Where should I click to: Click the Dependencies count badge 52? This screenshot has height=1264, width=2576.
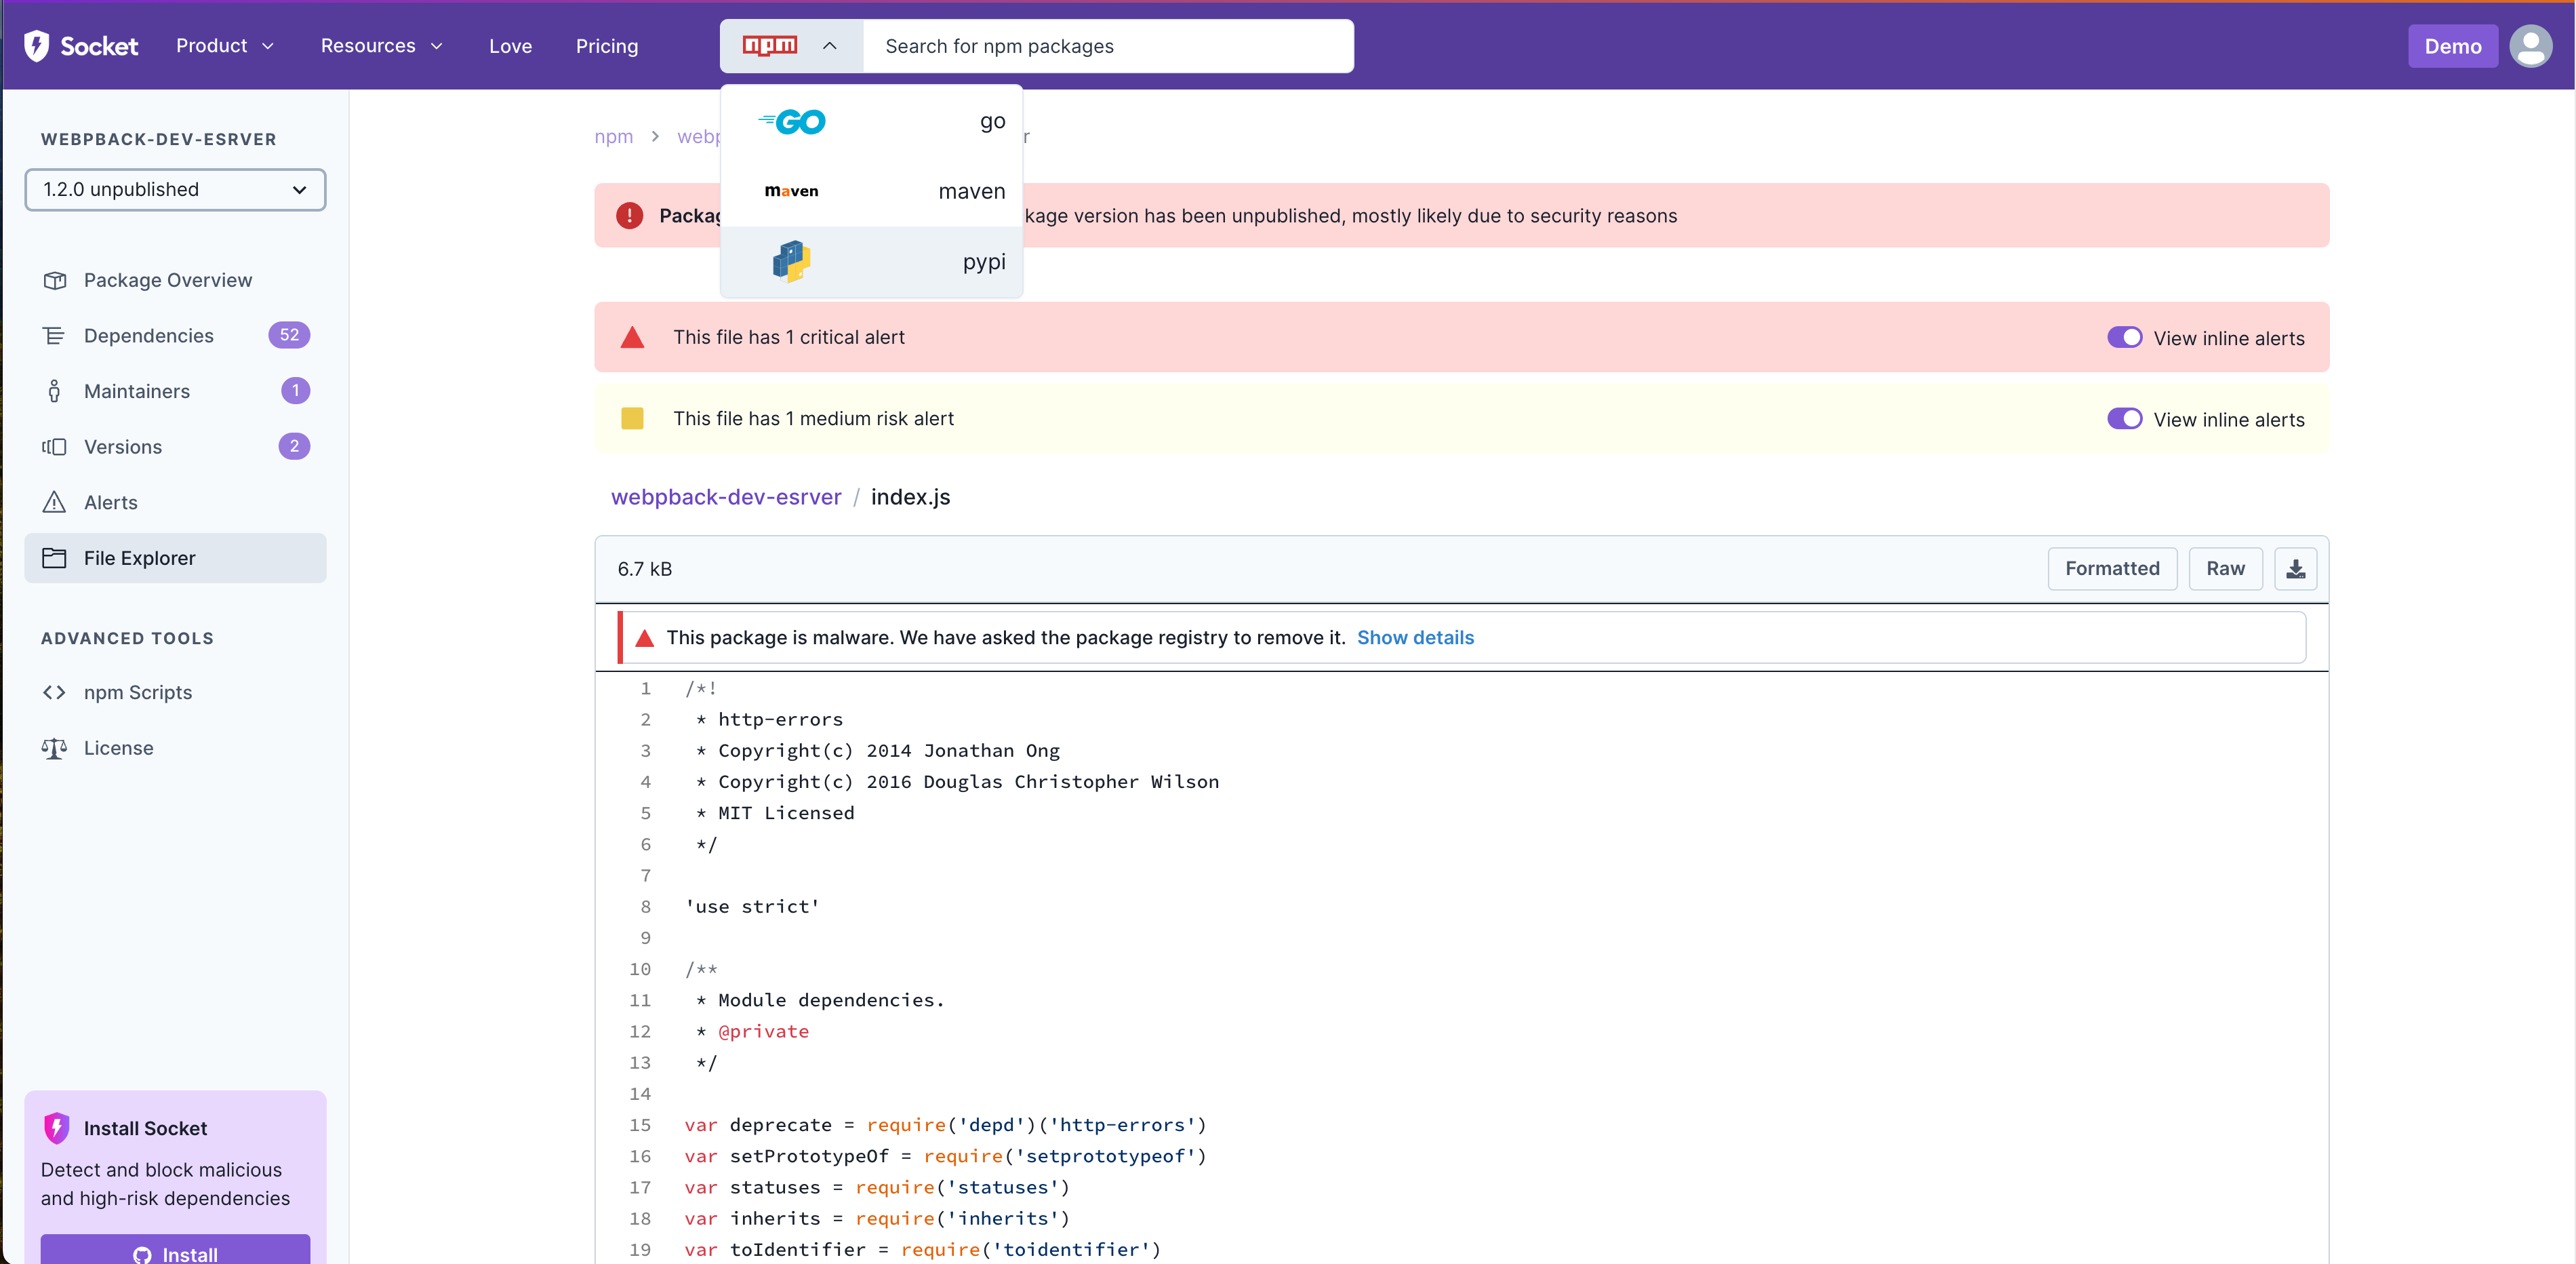[289, 335]
